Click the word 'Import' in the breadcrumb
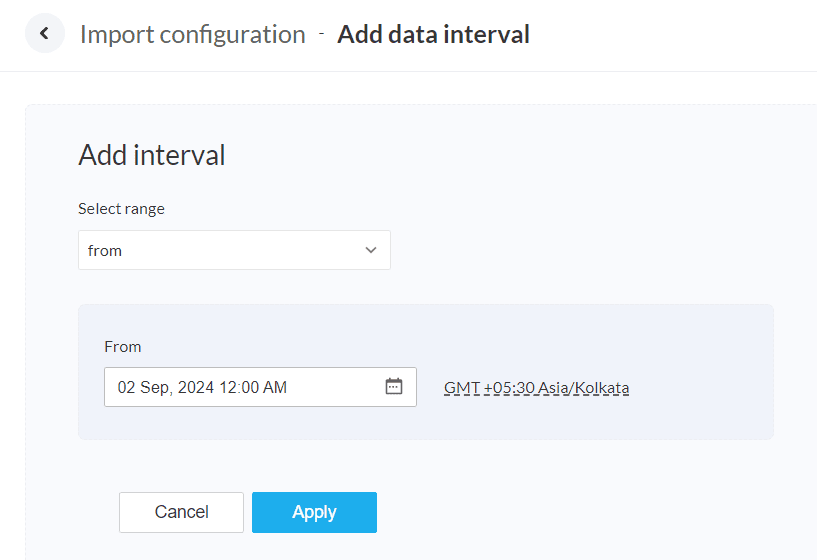 (x=110, y=34)
